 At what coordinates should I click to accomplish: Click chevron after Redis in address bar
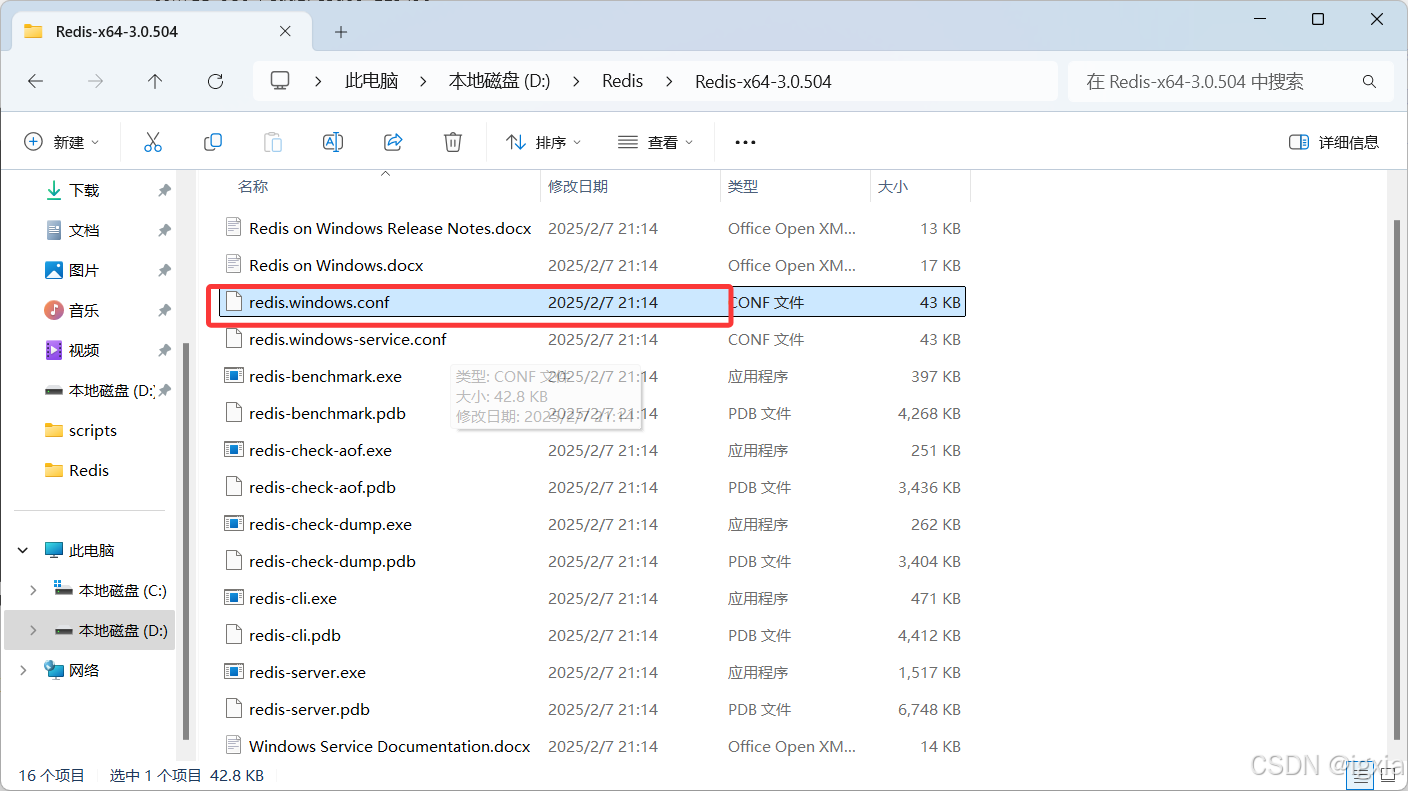[x=669, y=81]
